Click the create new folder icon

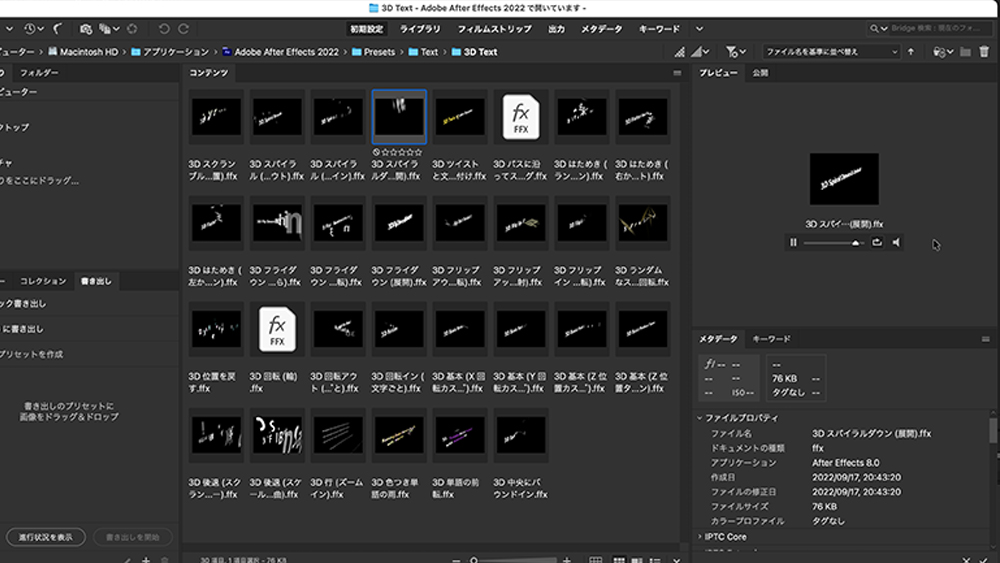tap(965, 52)
